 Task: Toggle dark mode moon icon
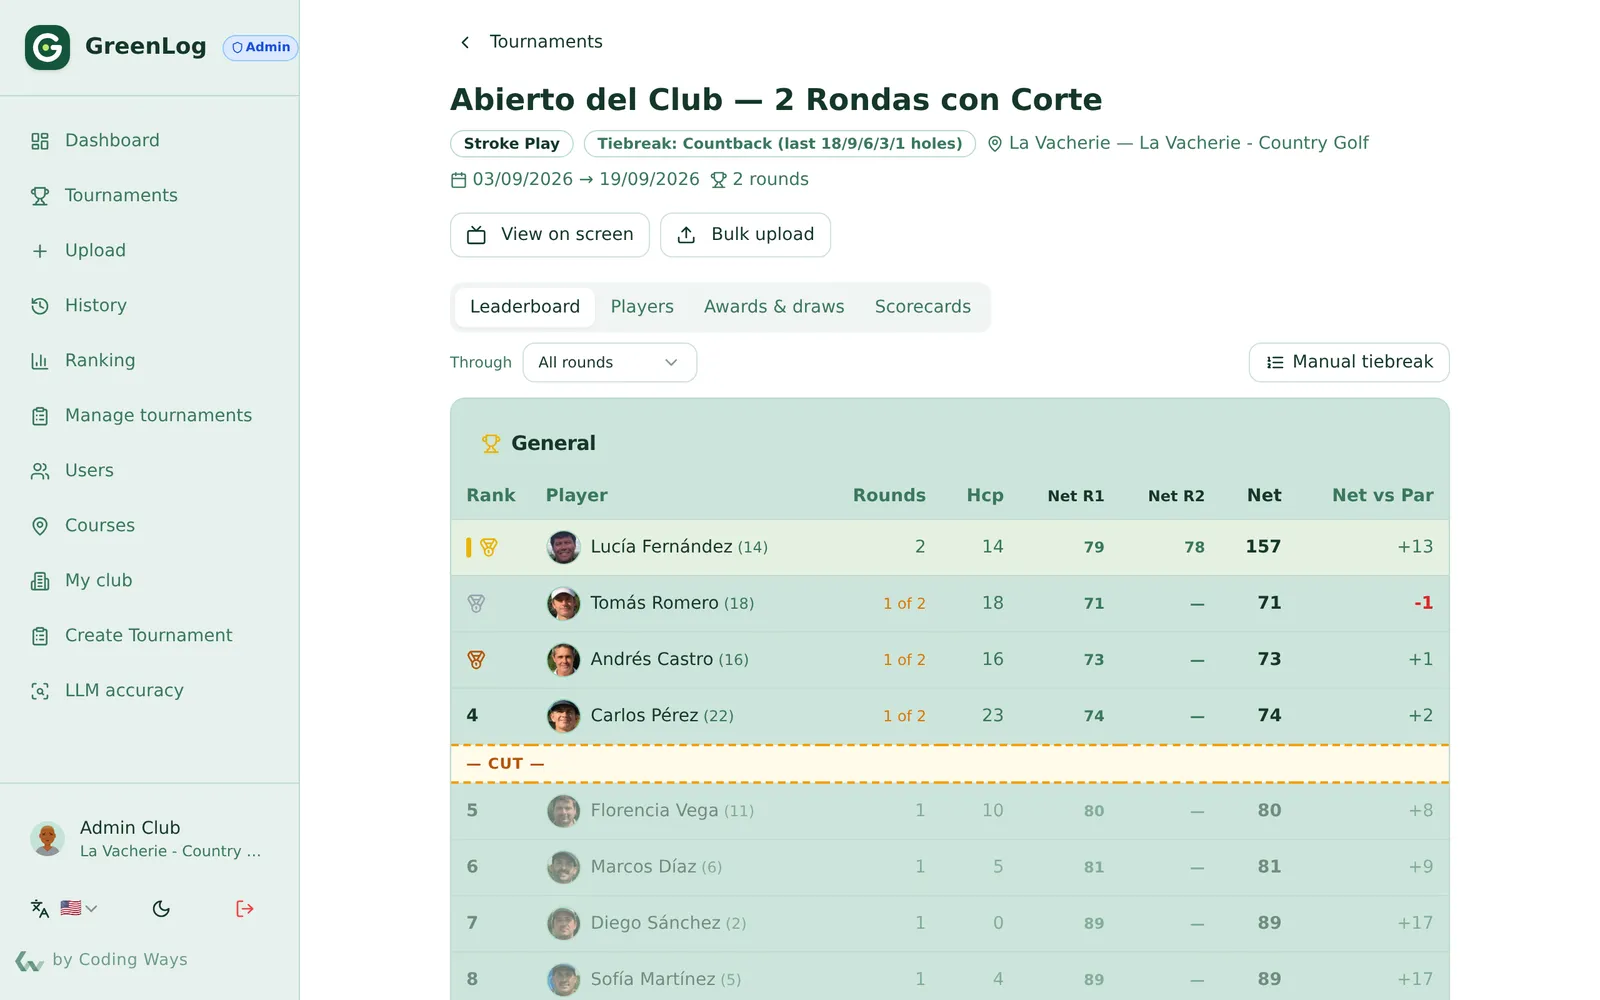pos(161,908)
